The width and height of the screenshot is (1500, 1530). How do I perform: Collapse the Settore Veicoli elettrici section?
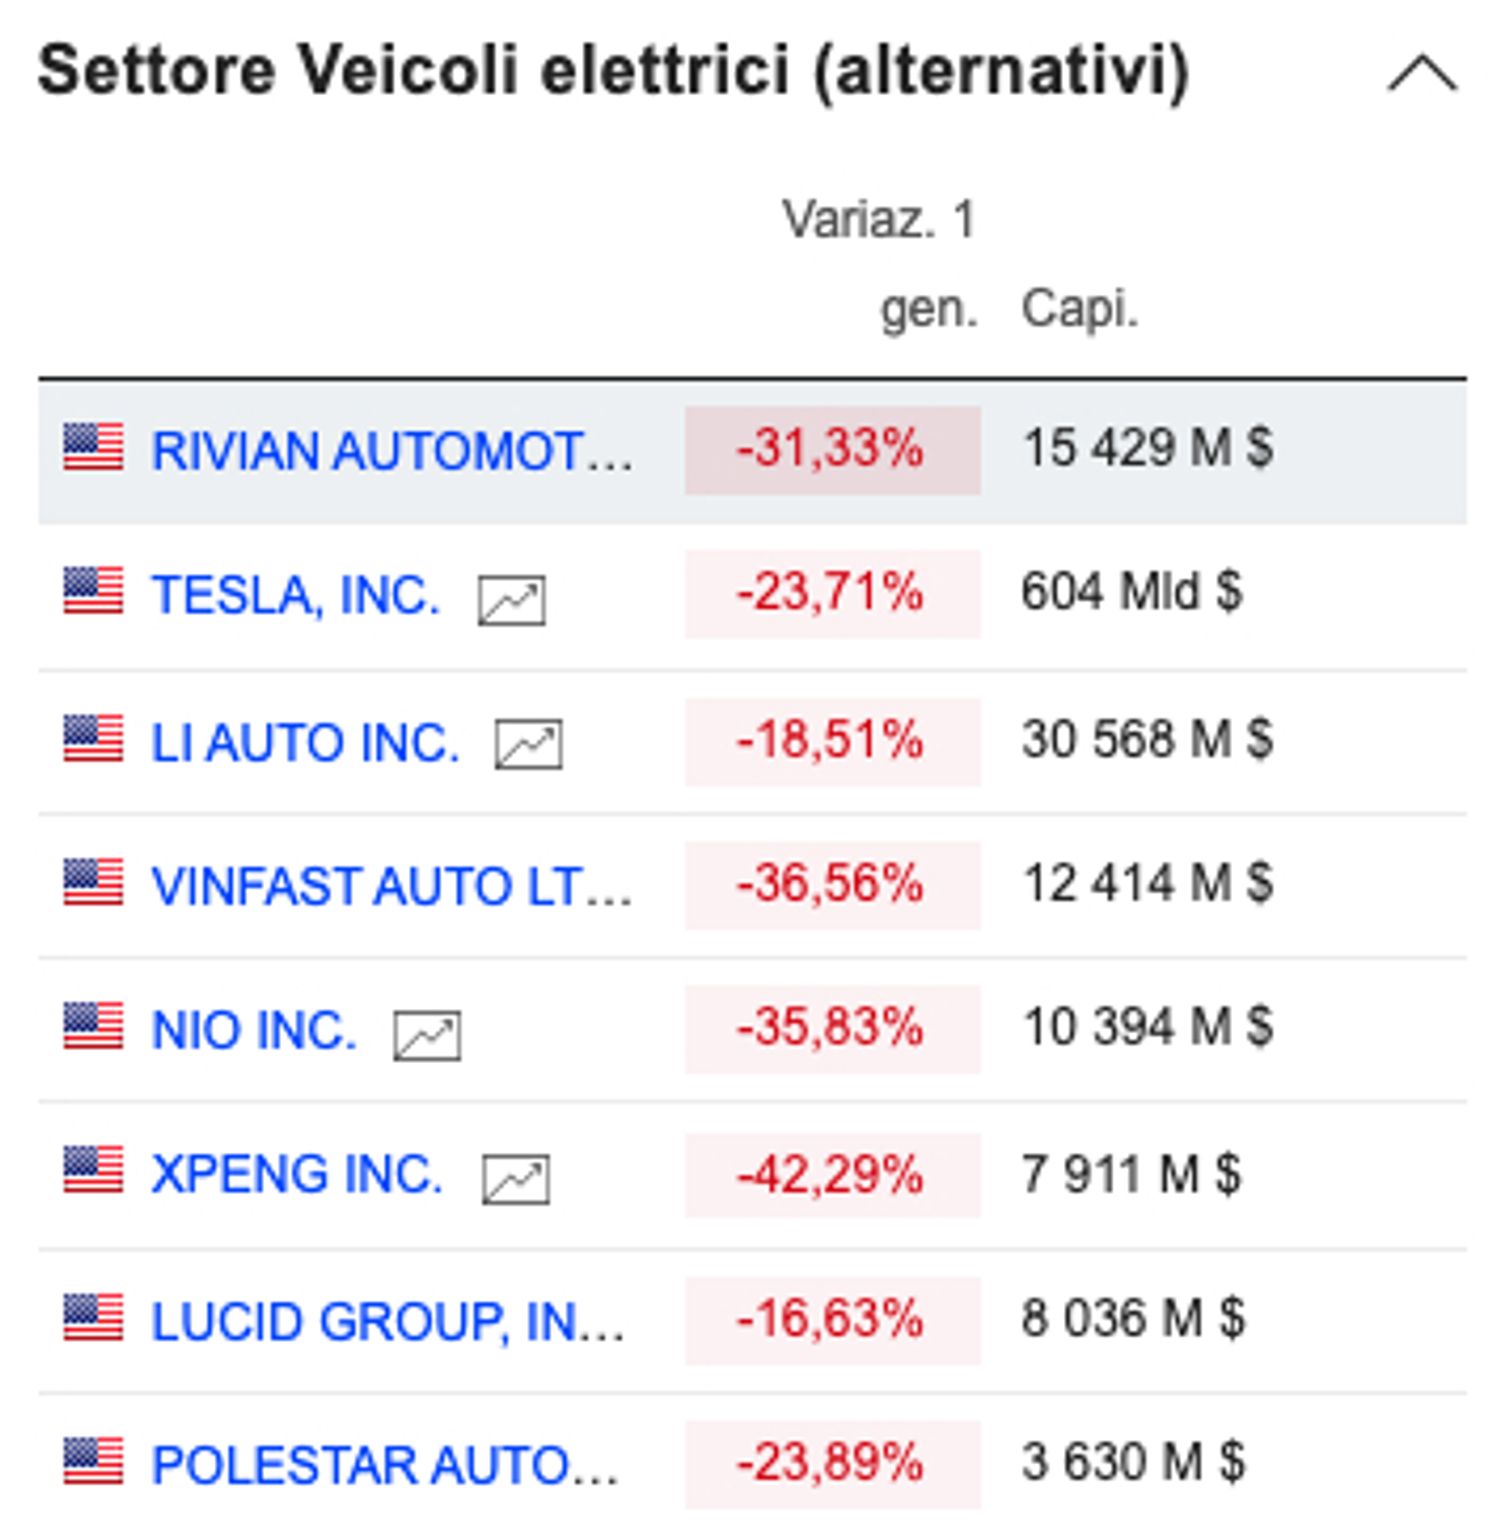(1421, 74)
